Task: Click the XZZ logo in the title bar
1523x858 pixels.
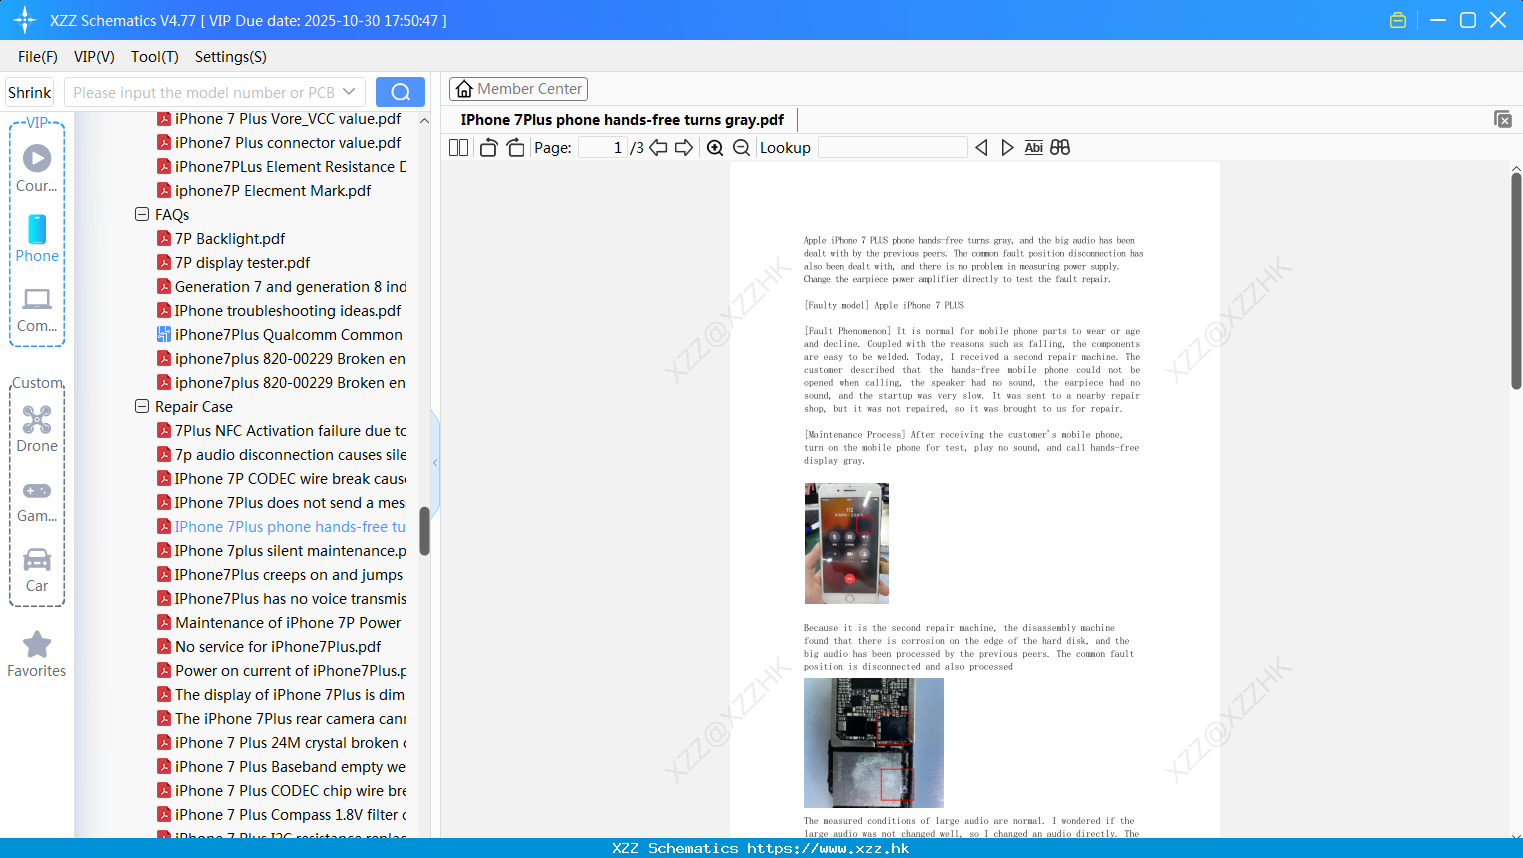Action: coord(25,20)
